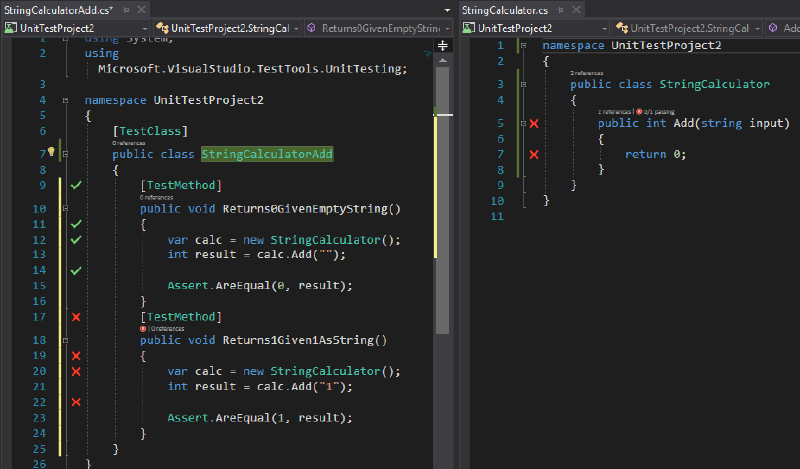Click the red failing X on line 22
This screenshot has width=800, height=469.
coord(76,402)
